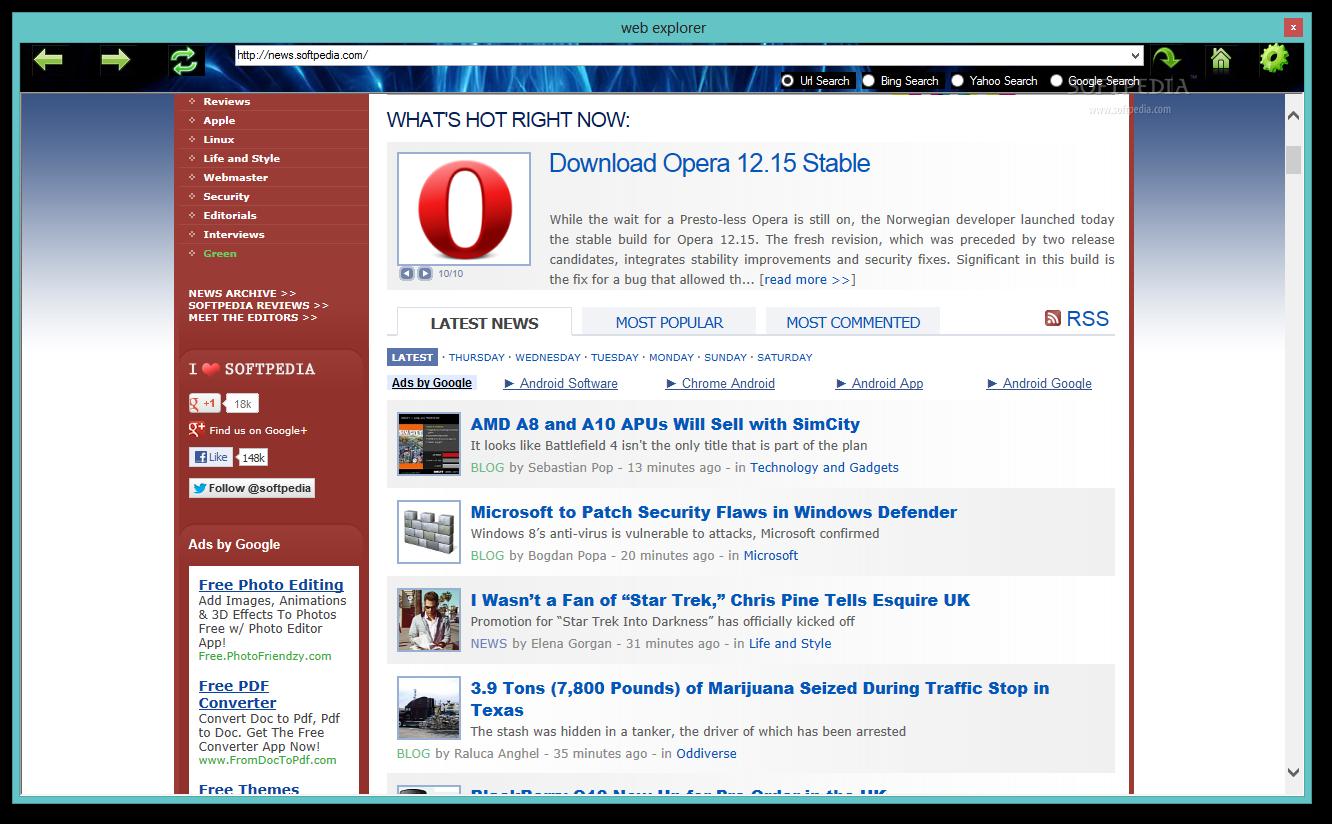Click the marijuana tanker article thumbnail
The image size is (1332, 824).
pos(429,707)
